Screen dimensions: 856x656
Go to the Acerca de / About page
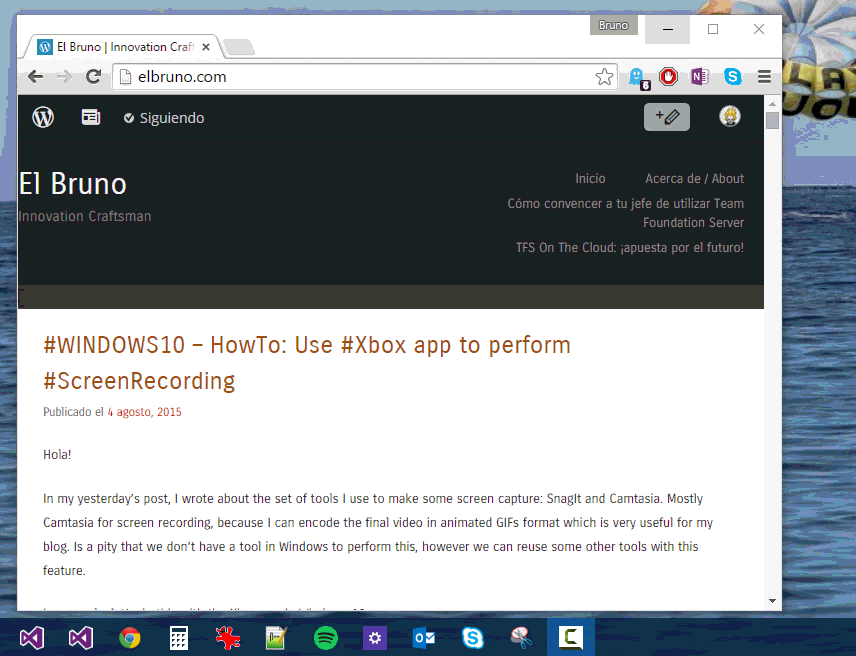pyautogui.click(x=694, y=178)
